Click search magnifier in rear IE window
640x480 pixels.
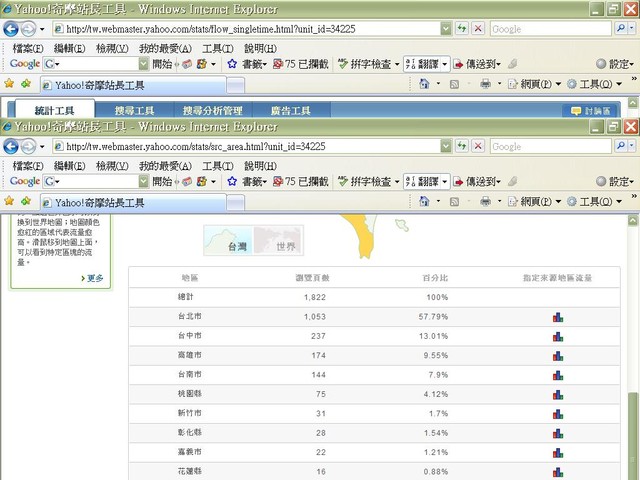[621, 29]
